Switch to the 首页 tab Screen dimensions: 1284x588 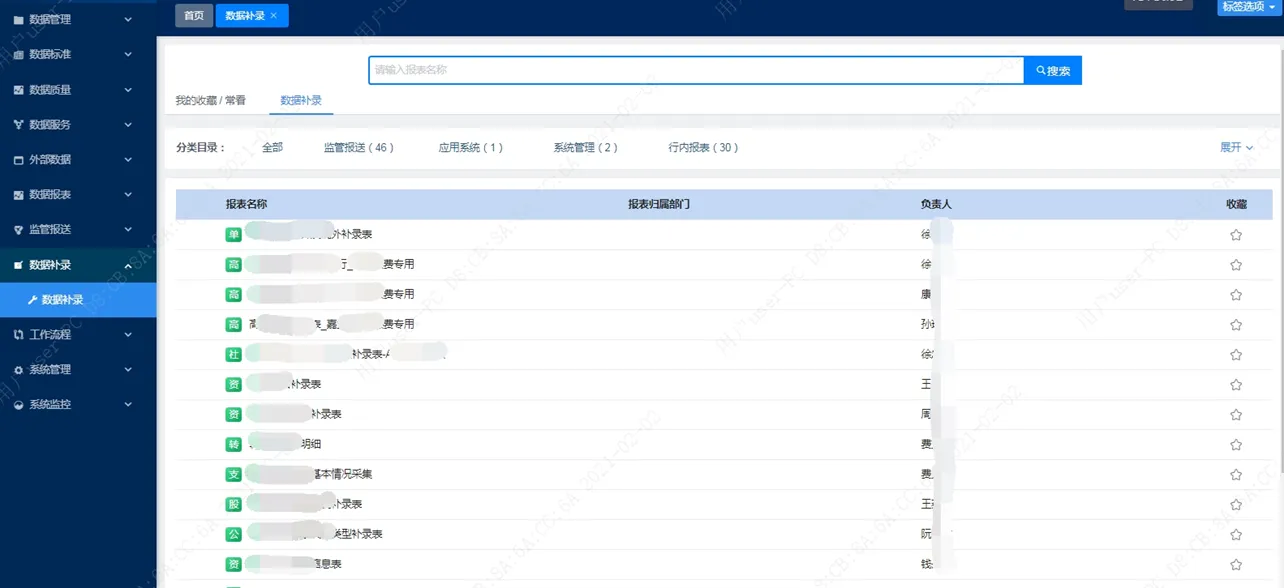coord(194,16)
